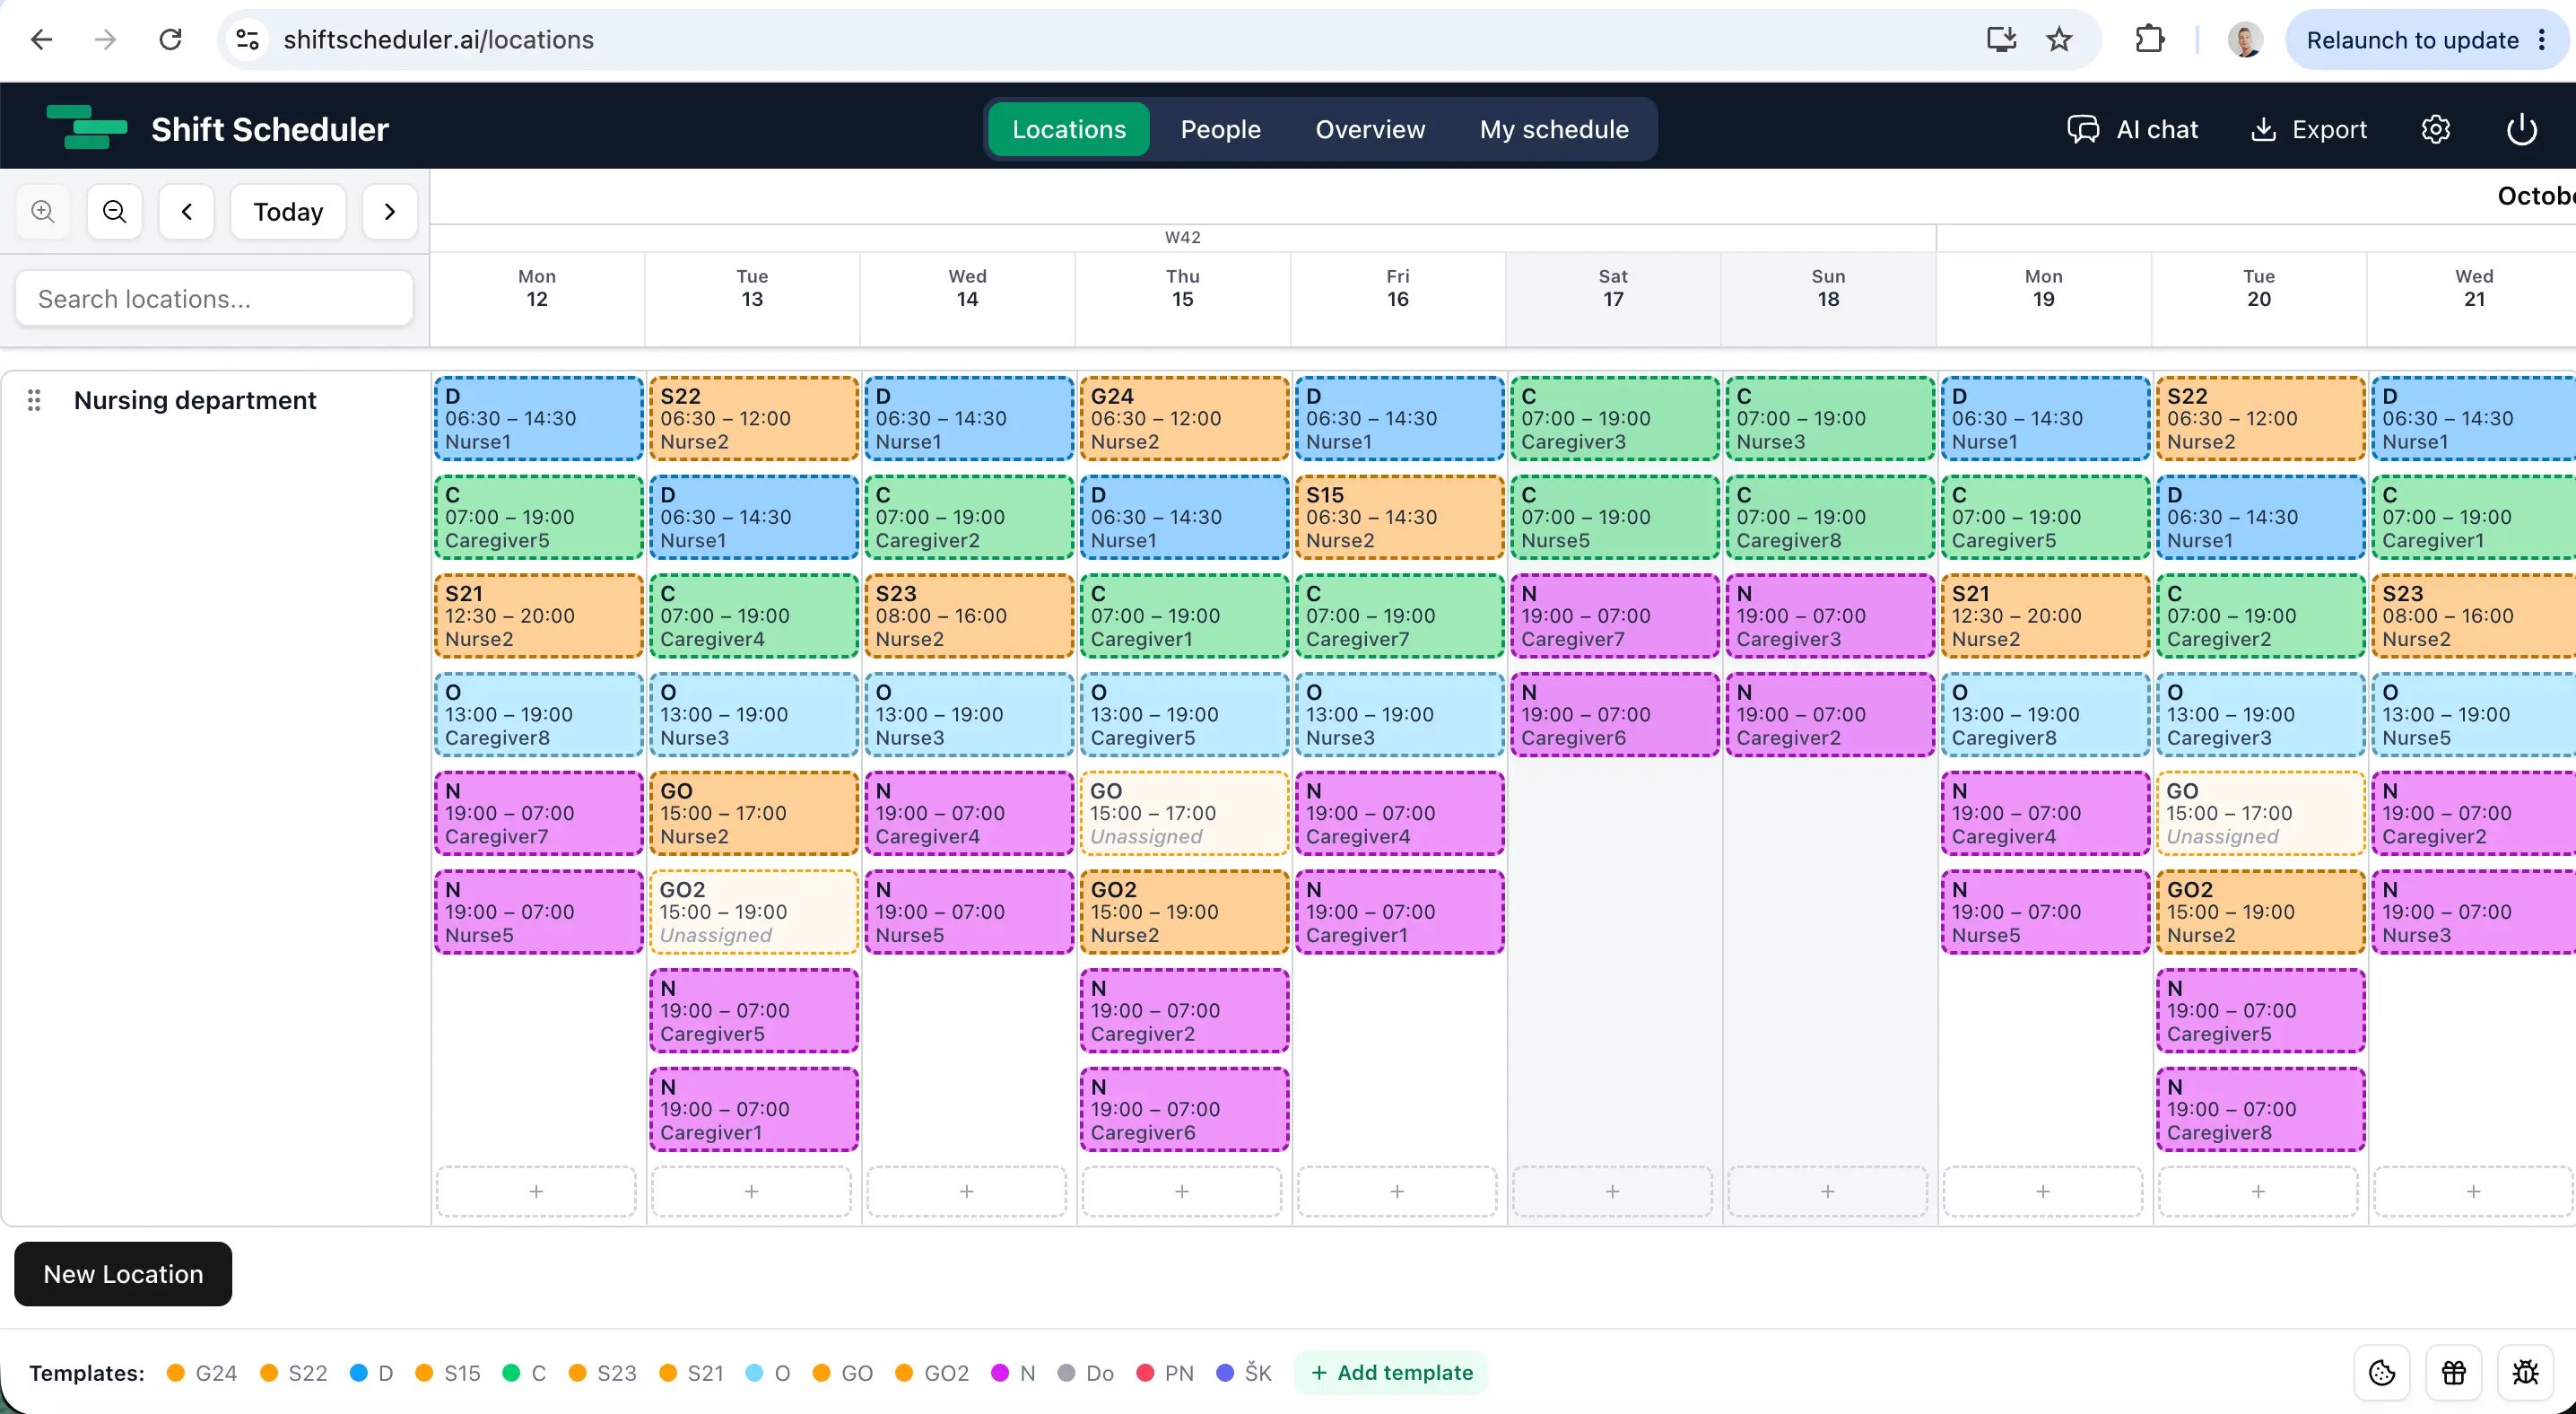Viewport: 2576px width, 1414px height.
Task: Open the browser extensions puzzle icon
Action: [x=2149, y=40]
